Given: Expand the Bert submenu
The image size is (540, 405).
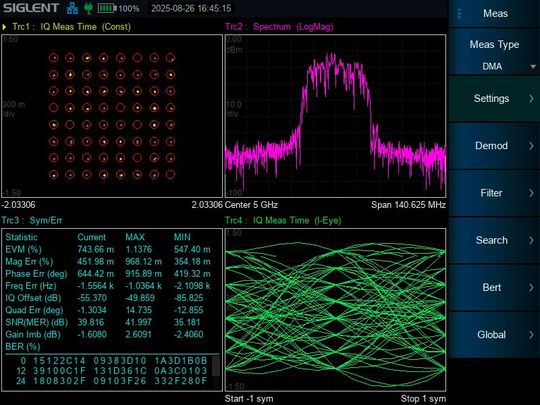Looking at the screenshot, I should (494, 287).
